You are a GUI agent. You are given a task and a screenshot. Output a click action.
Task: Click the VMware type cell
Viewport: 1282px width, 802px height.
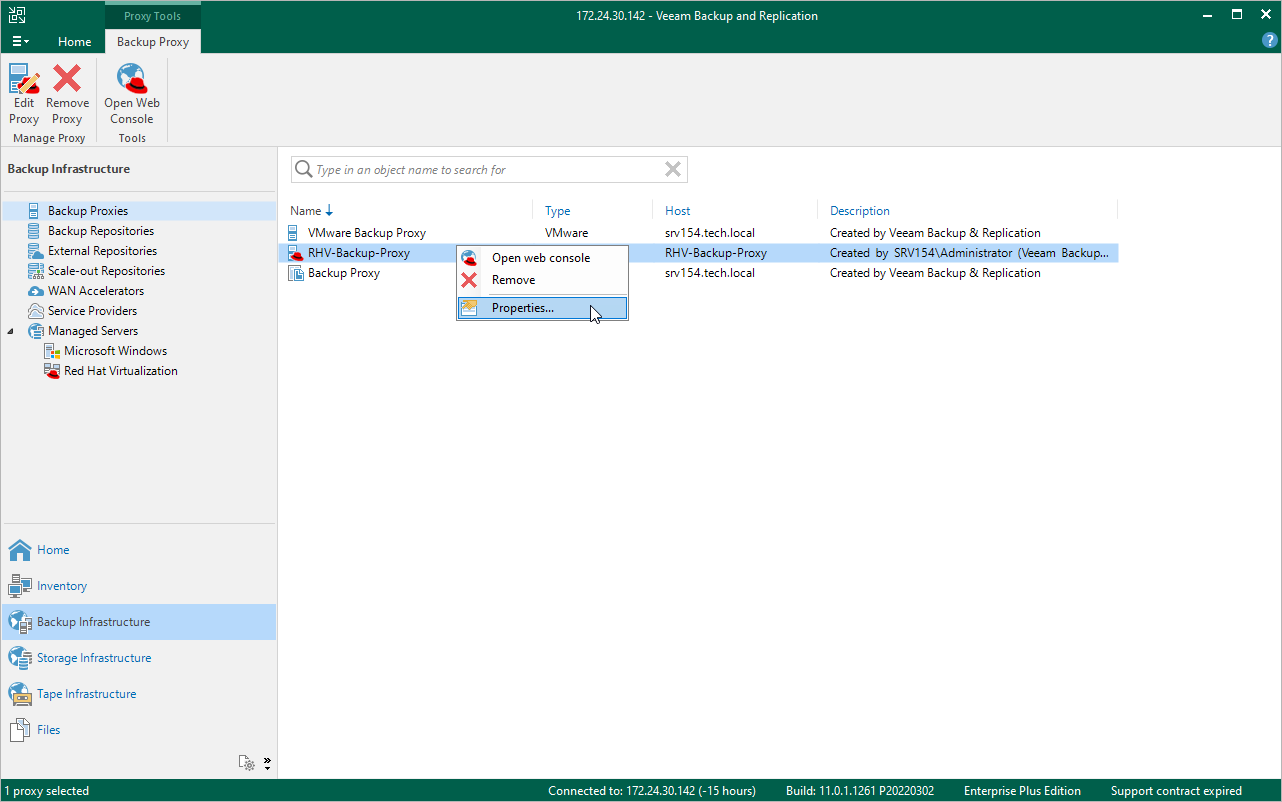567,233
